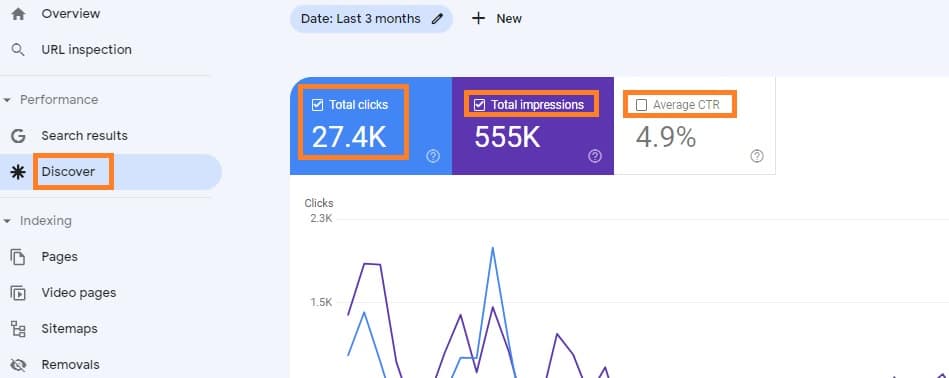Screen dimensions: 949x378
Task: Click the Indexing section heading
Action: pos(45,221)
